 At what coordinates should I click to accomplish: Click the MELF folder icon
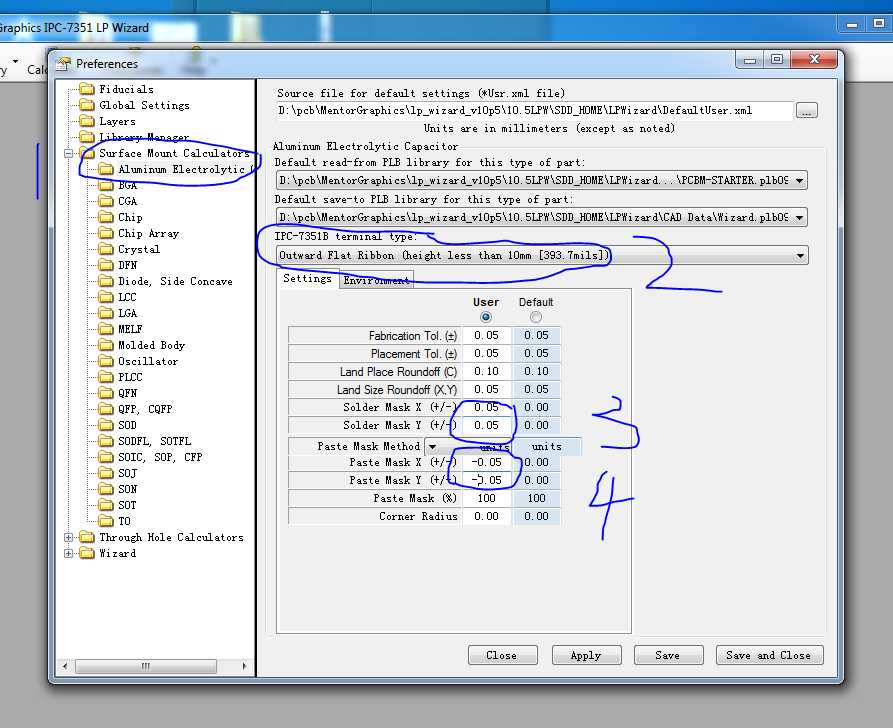coord(106,329)
